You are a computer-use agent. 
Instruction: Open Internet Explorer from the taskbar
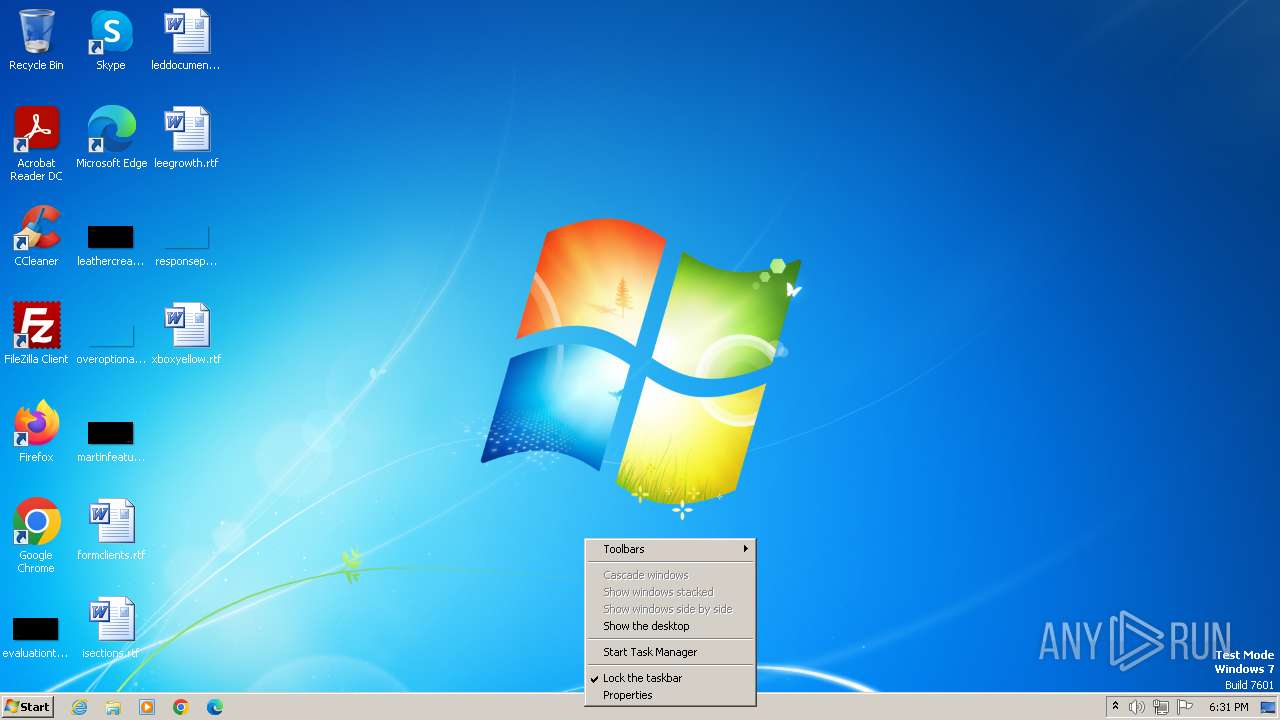[80, 707]
